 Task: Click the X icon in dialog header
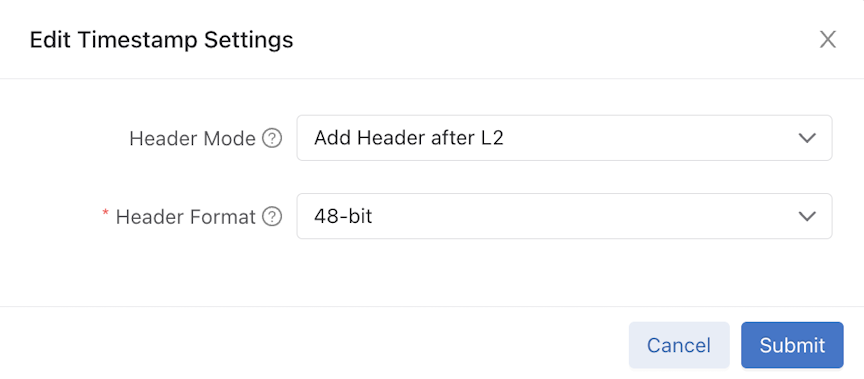(x=828, y=40)
